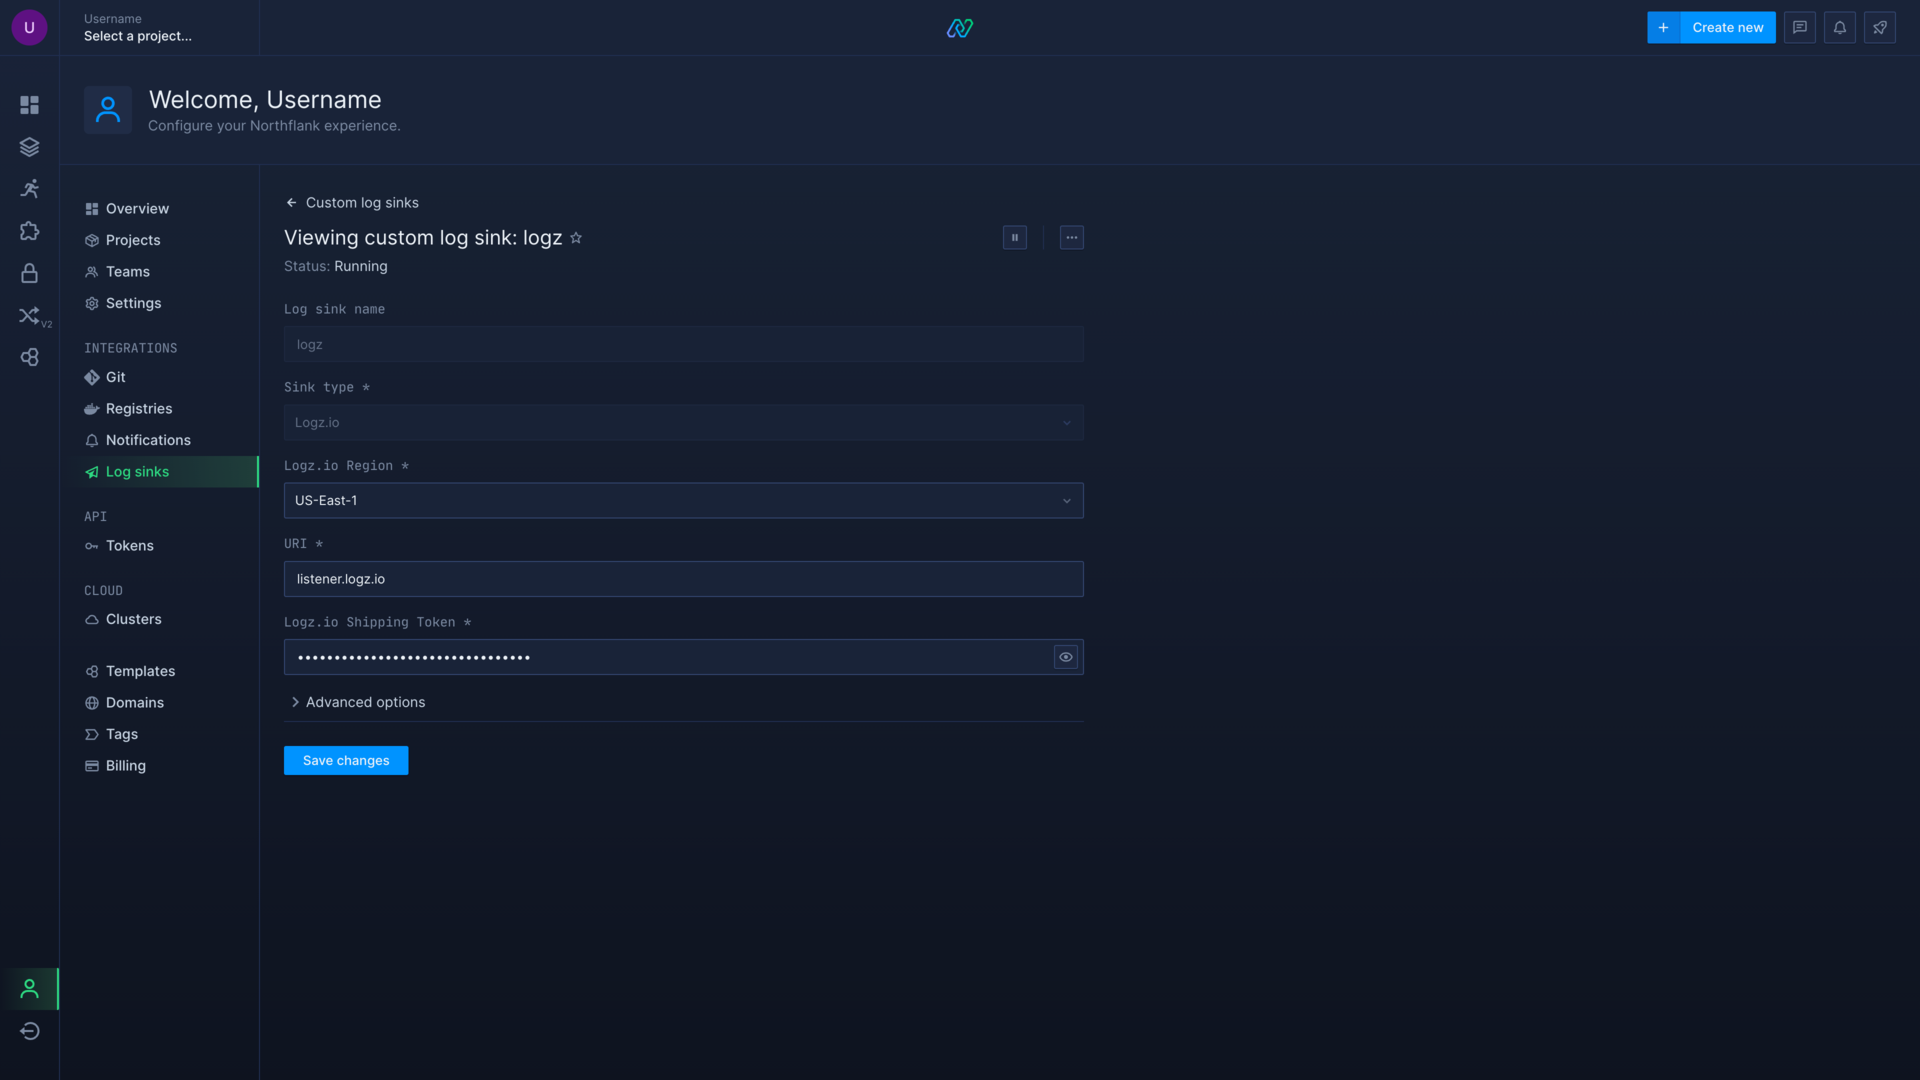Click the Log sink name field
This screenshot has height=1080, width=1920.
click(x=684, y=344)
